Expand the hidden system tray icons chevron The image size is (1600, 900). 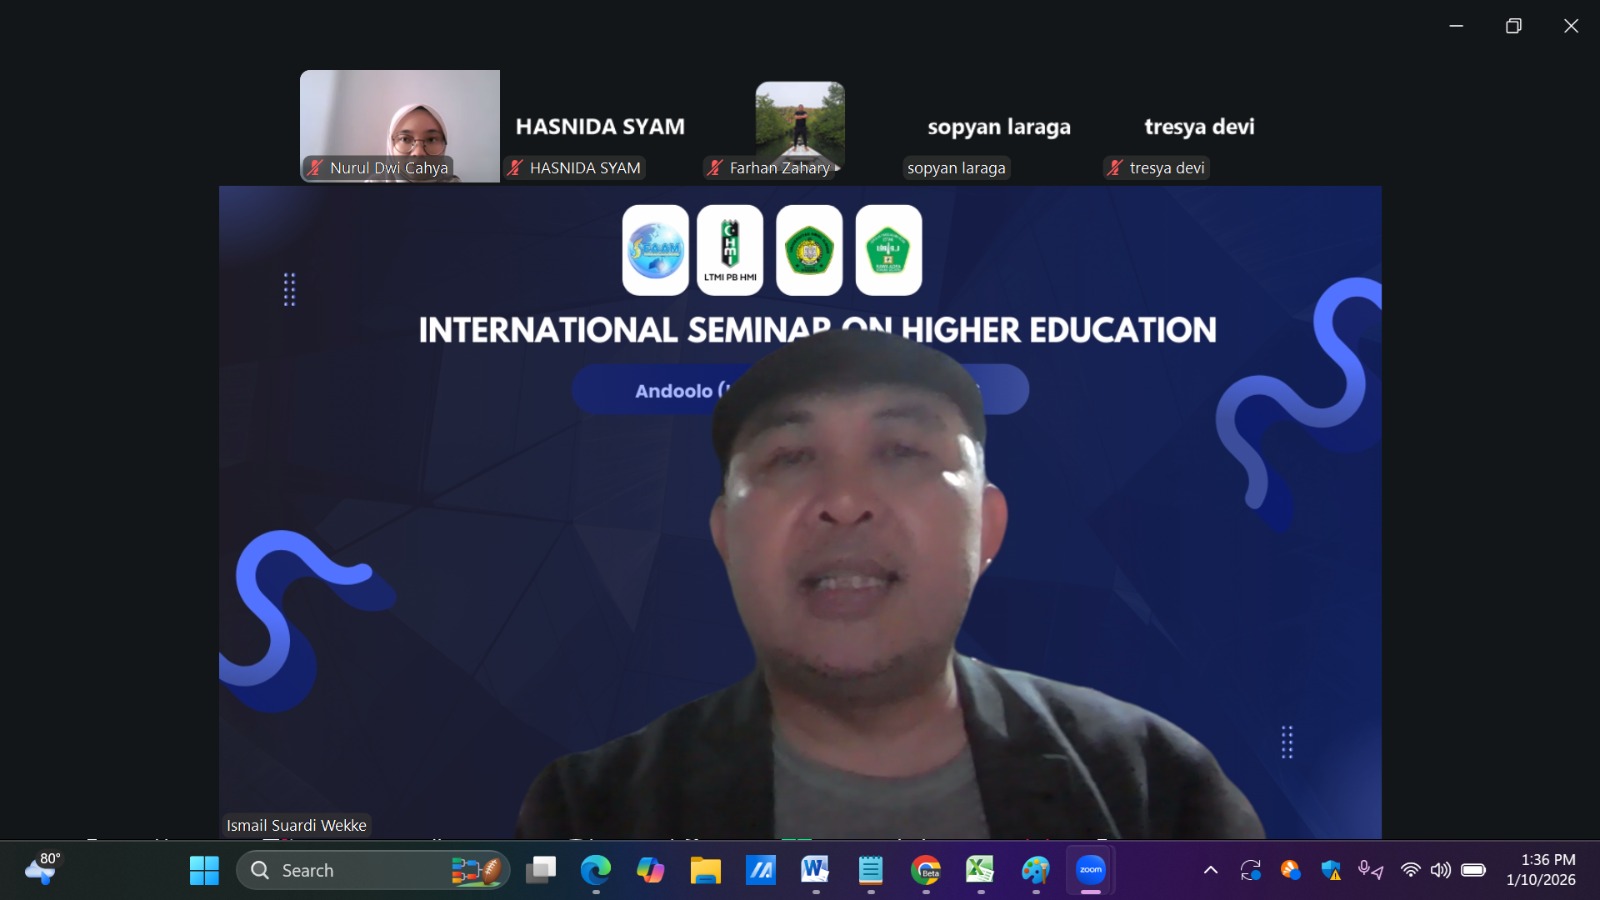click(x=1210, y=870)
